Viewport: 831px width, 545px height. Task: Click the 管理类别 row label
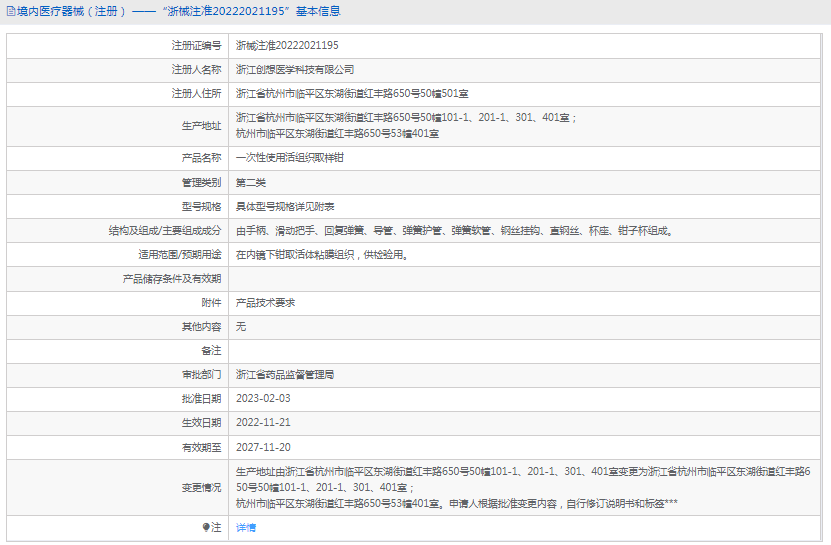tap(201, 183)
